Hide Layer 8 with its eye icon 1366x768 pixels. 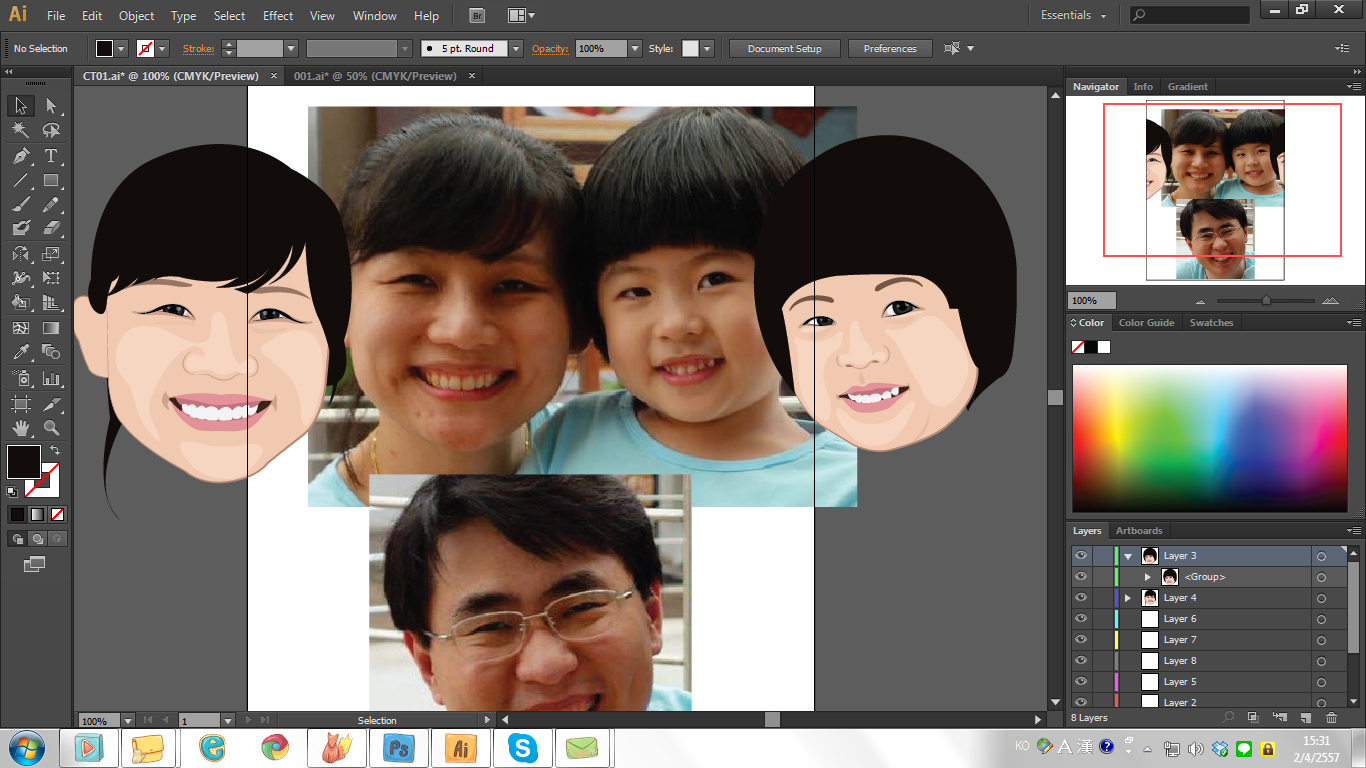pos(1080,661)
